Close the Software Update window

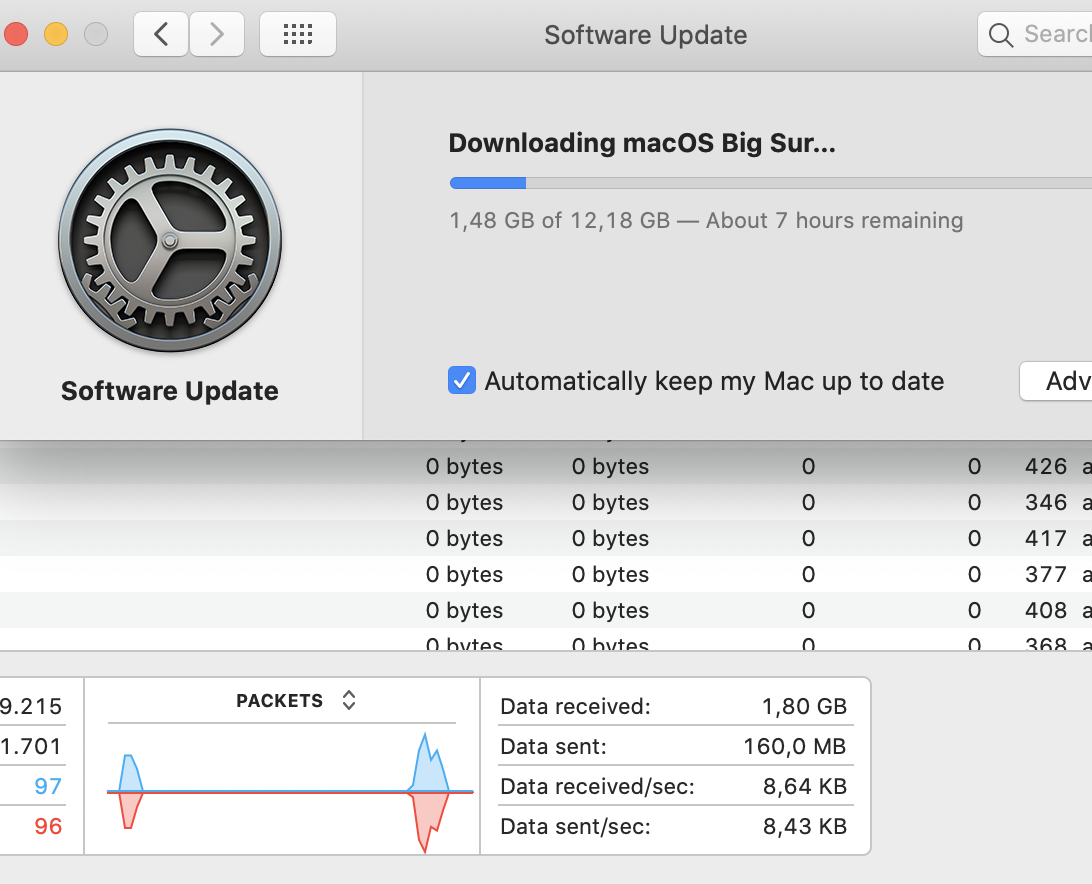15,34
